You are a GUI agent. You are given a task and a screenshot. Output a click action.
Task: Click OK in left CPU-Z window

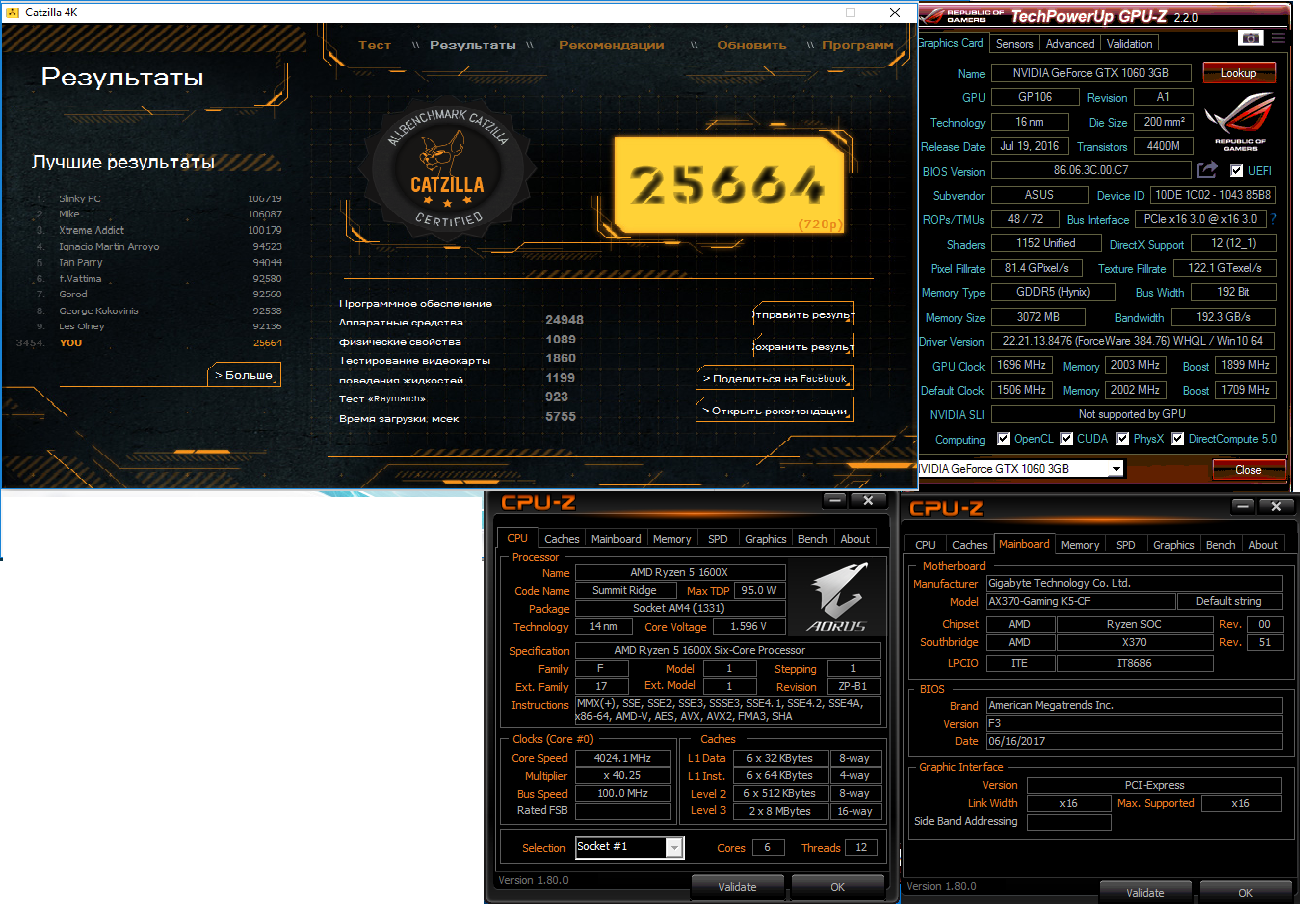[838, 886]
